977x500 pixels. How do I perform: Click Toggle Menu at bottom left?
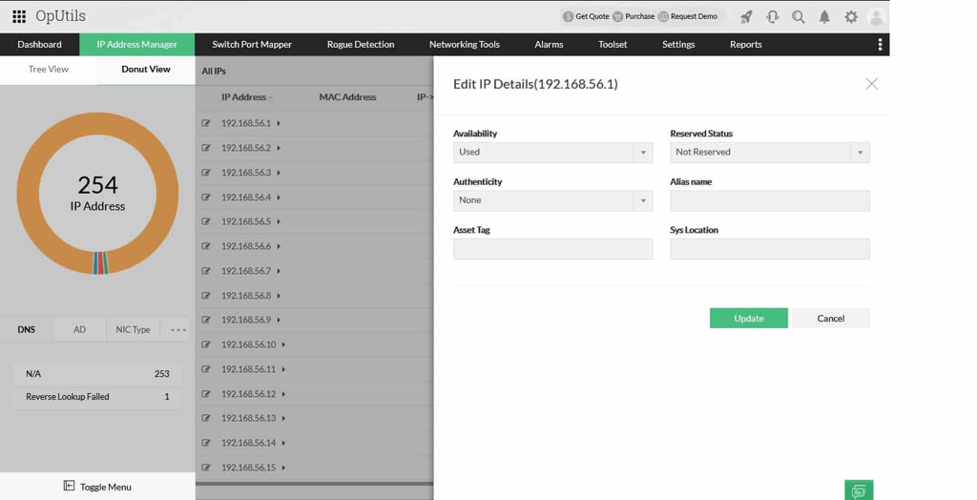[x=97, y=487]
